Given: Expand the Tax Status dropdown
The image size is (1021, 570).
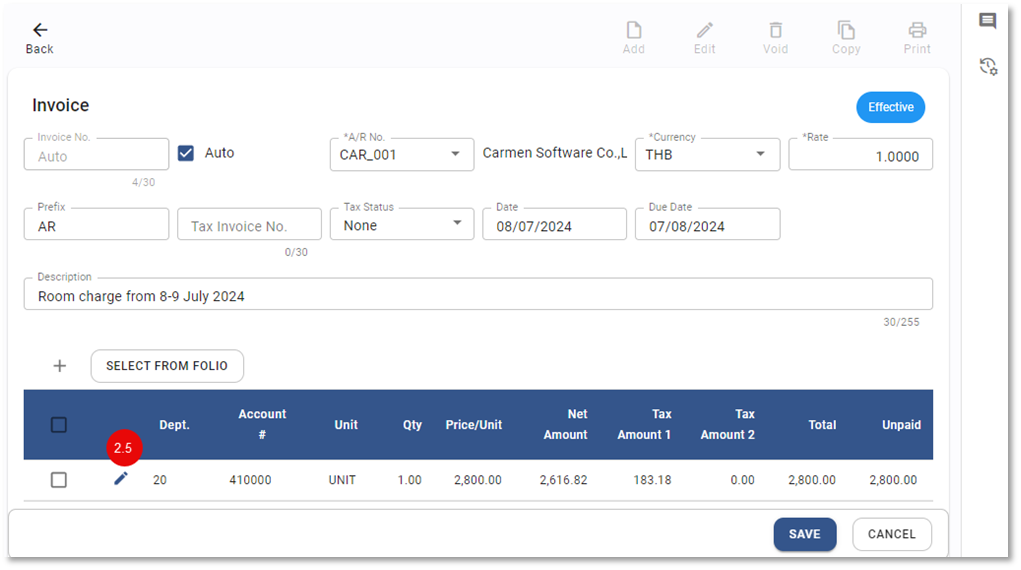Looking at the screenshot, I should pyautogui.click(x=455, y=224).
